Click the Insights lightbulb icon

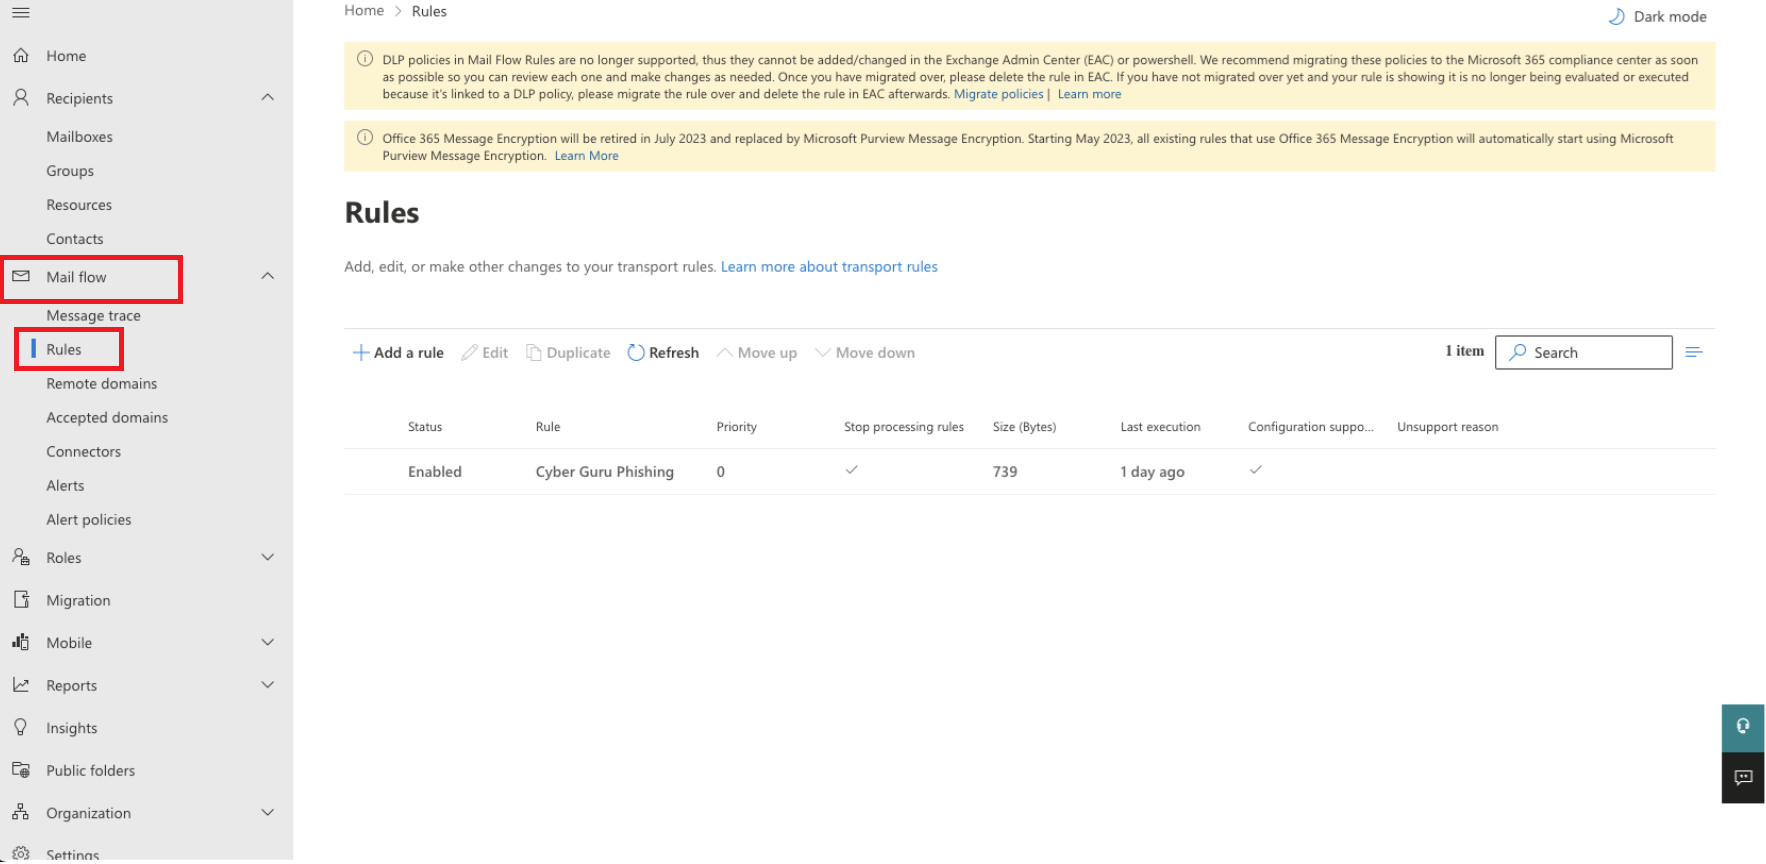coord(21,728)
